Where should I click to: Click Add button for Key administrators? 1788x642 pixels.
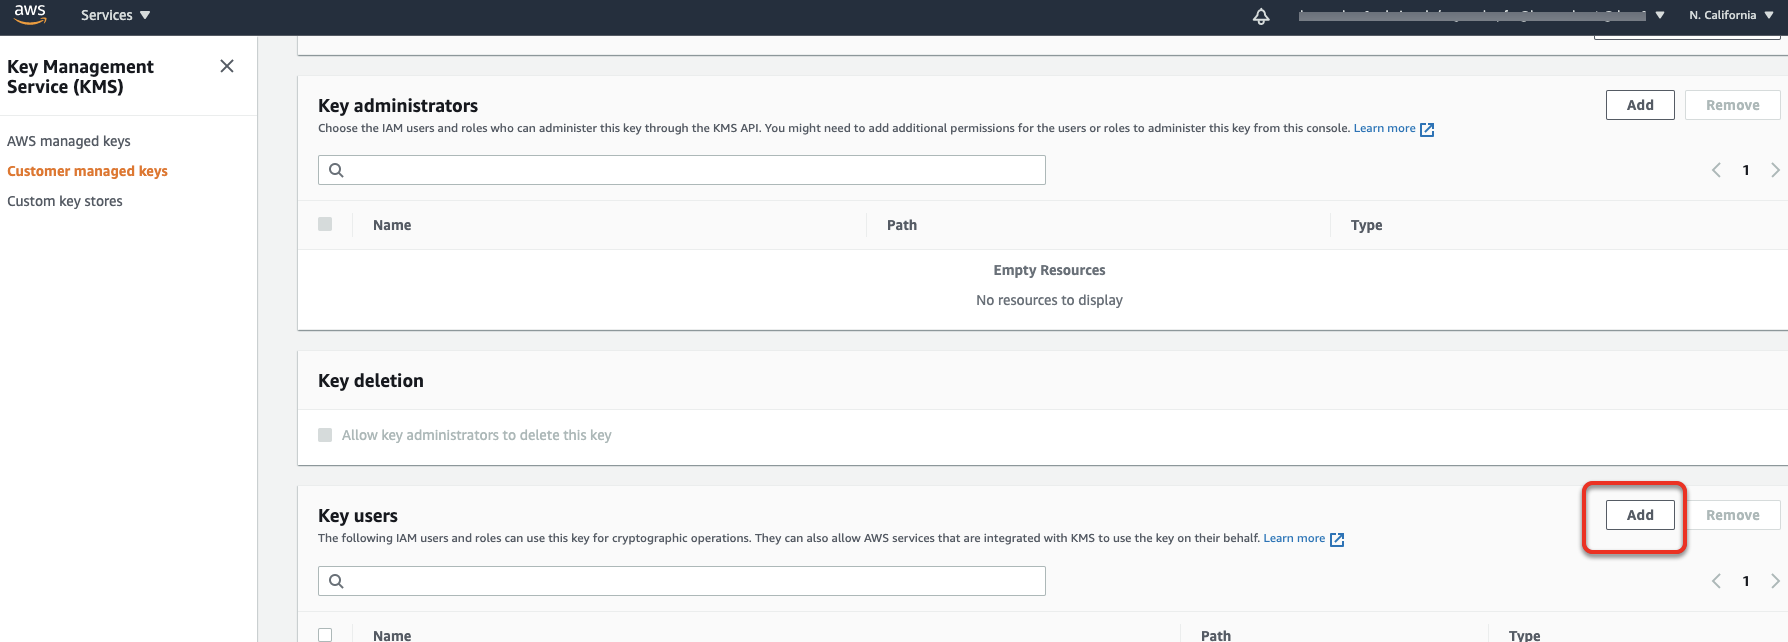point(1640,105)
